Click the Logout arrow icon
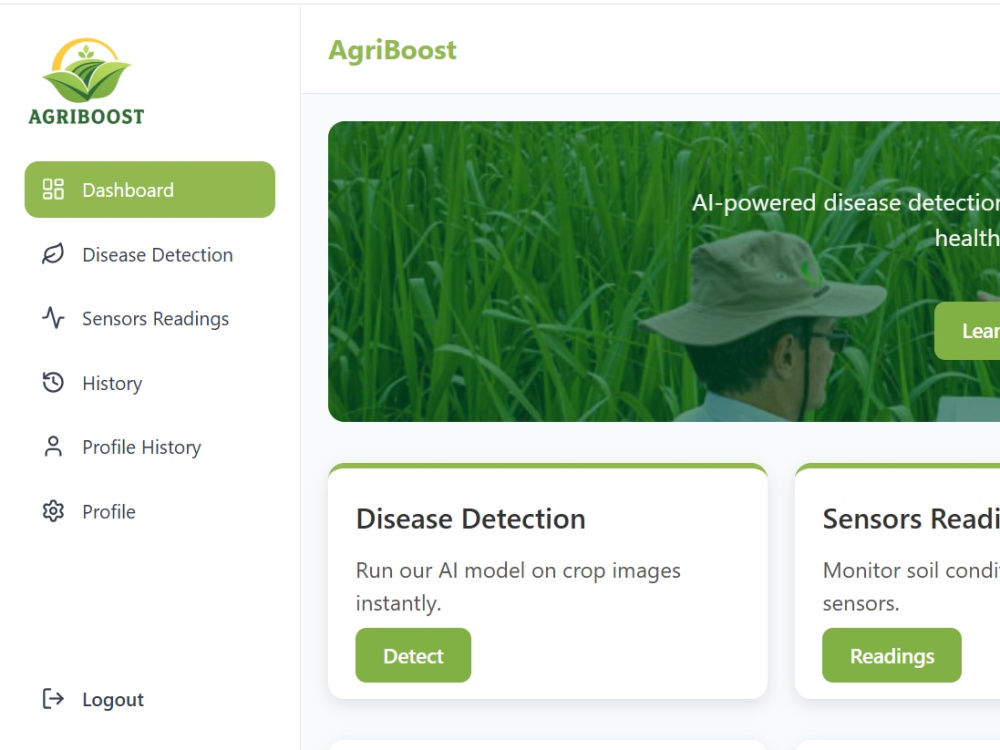1000x750 pixels. pos(53,699)
